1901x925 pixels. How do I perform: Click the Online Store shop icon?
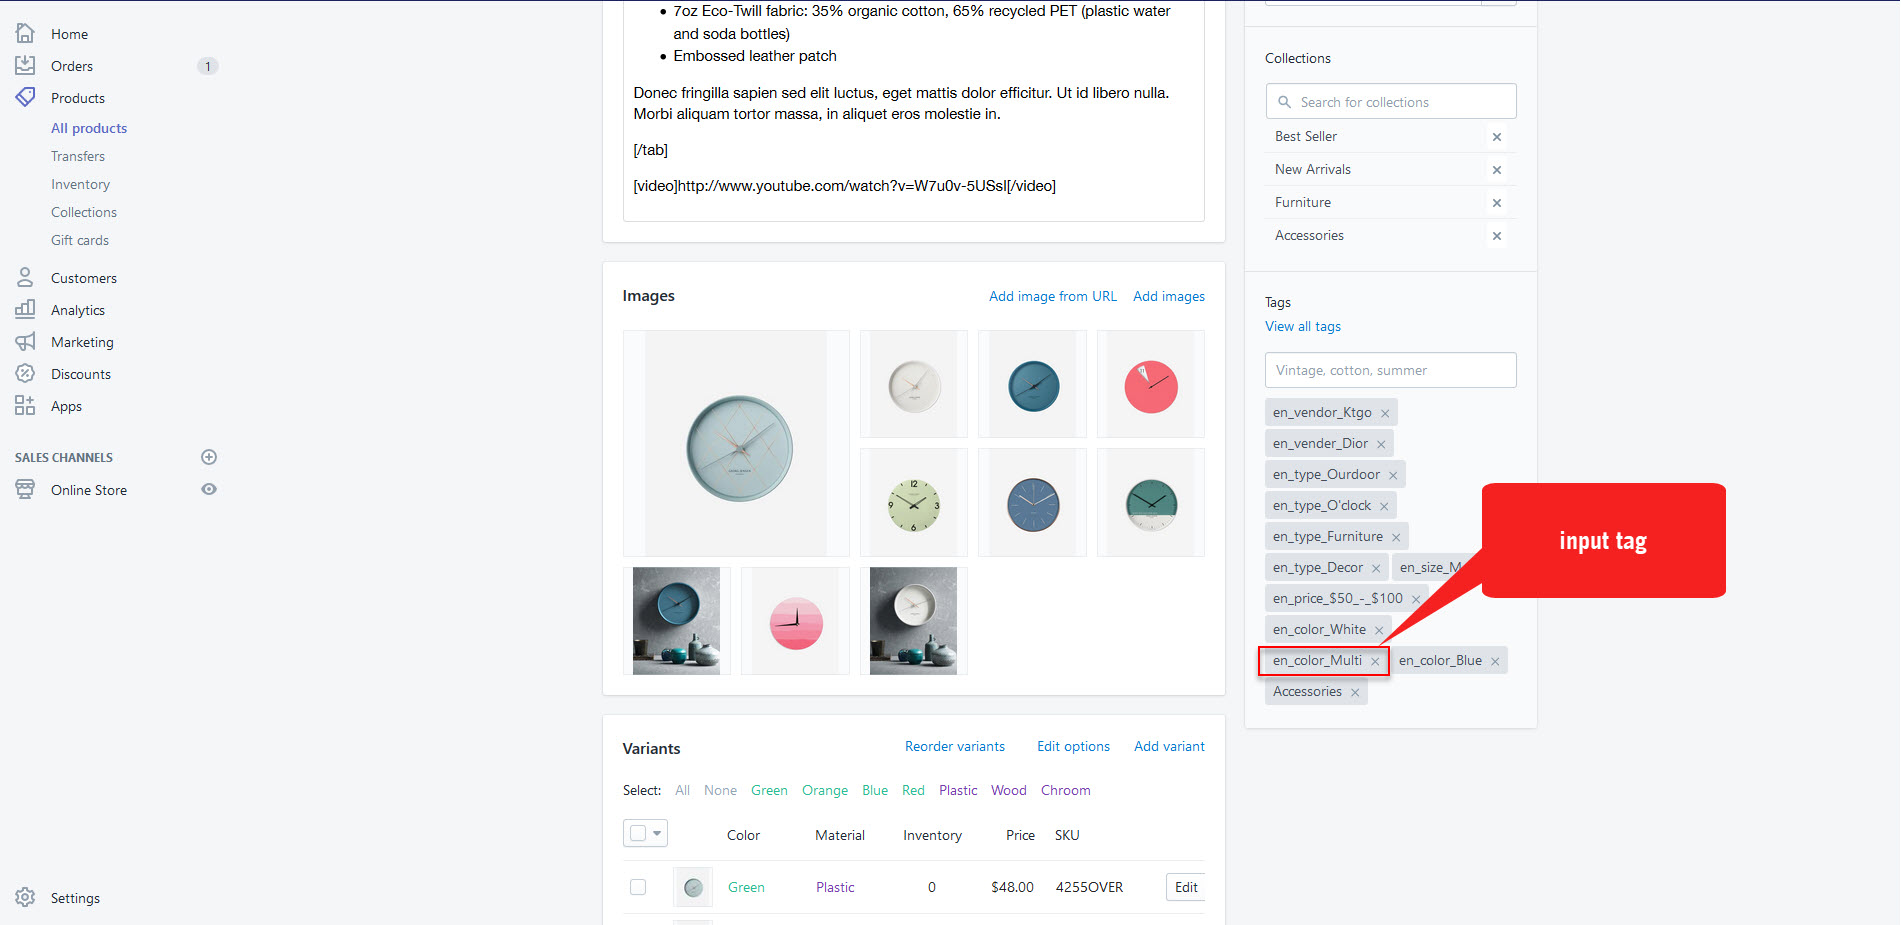pyautogui.click(x=25, y=489)
